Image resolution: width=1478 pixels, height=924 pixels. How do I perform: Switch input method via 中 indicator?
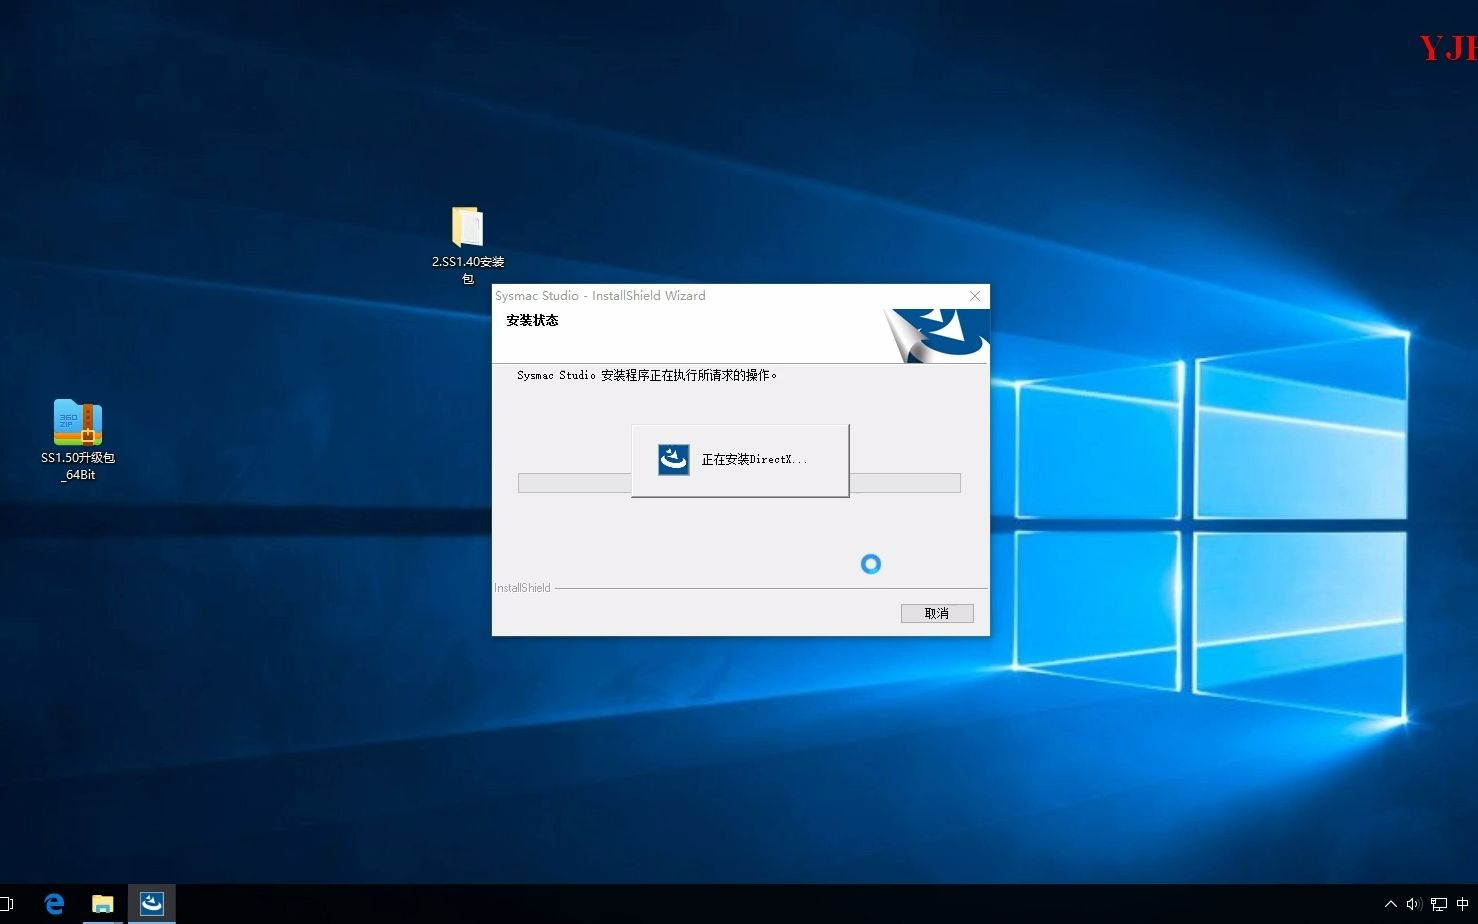[x=1463, y=904]
